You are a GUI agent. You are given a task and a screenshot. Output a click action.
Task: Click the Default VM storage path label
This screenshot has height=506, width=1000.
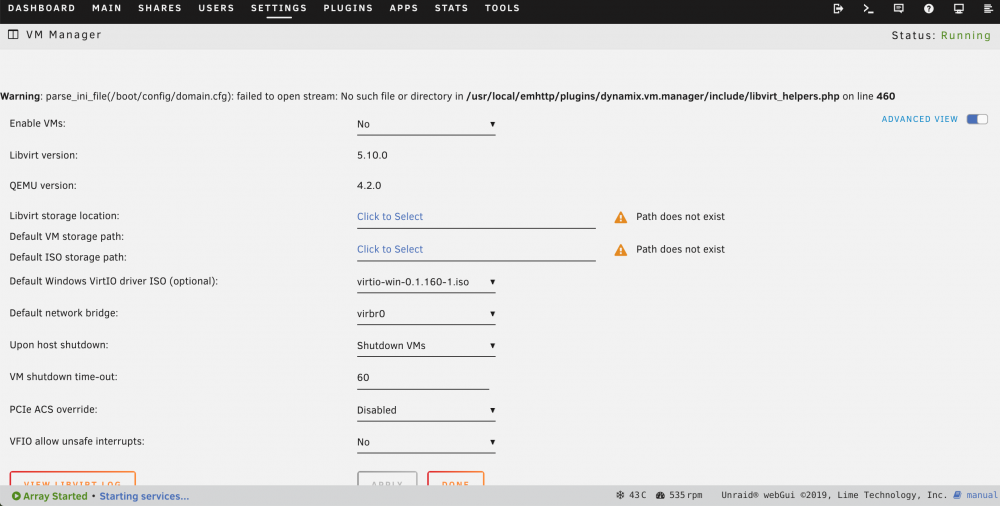pyautogui.click(x=66, y=237)
